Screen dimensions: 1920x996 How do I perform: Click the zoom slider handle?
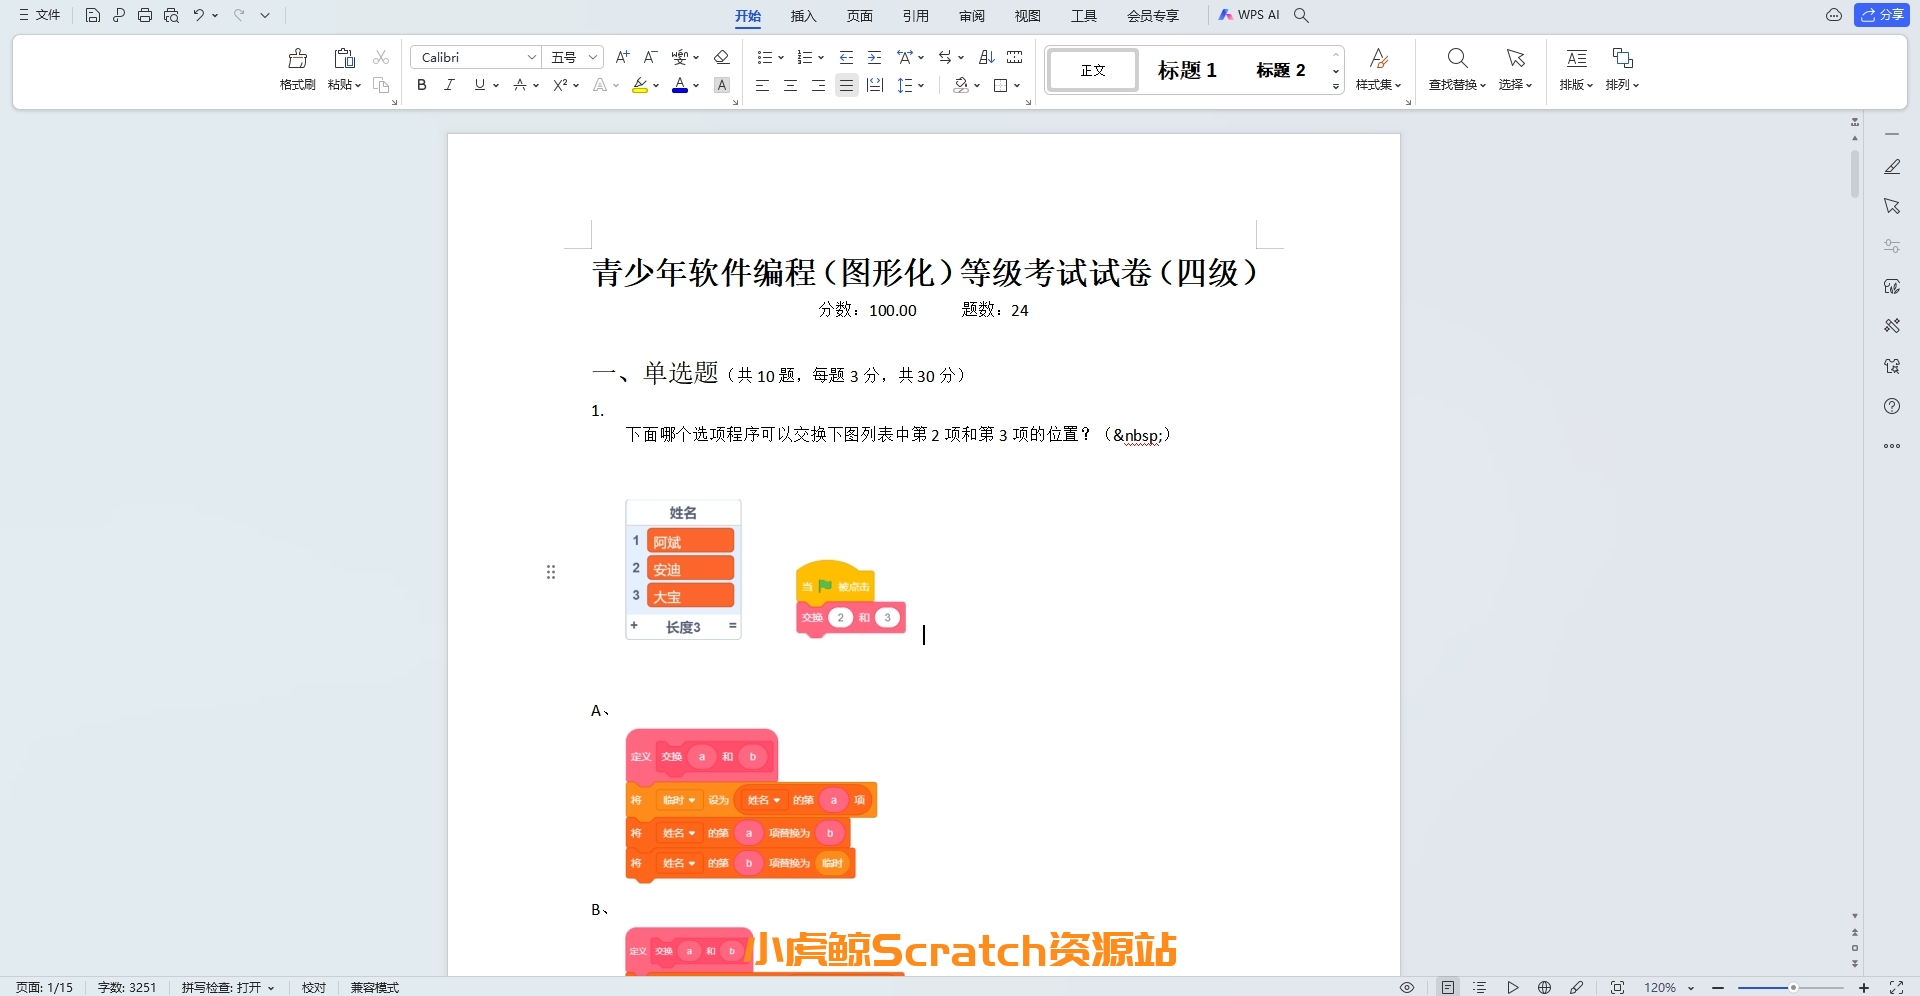(1793, 987)
